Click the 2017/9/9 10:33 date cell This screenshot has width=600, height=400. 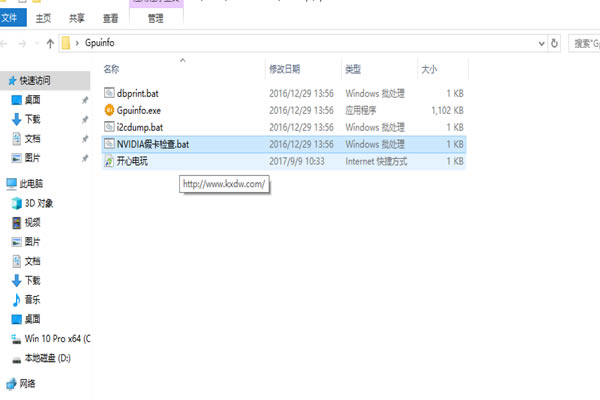coord(297,161)
